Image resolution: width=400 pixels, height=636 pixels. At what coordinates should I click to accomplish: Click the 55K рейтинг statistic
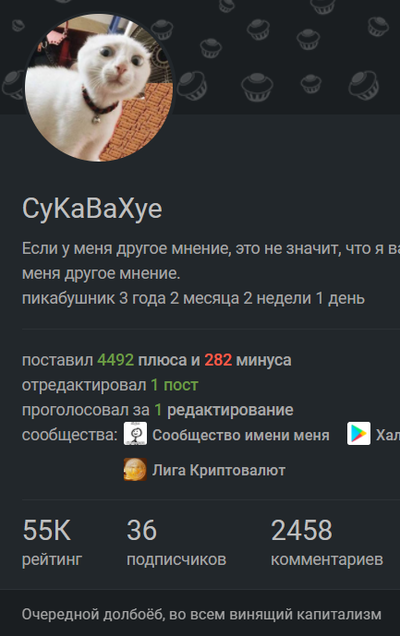pos(52,542)
